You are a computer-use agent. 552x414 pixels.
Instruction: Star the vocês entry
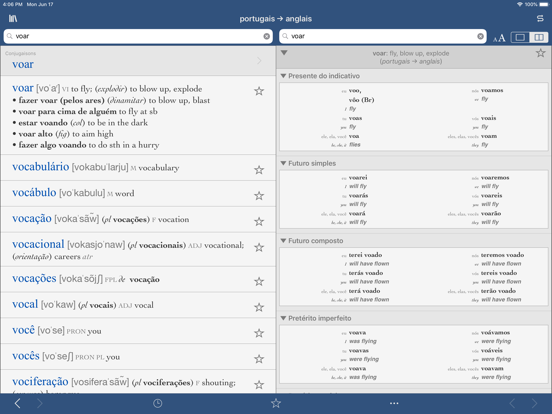[259, 359]
